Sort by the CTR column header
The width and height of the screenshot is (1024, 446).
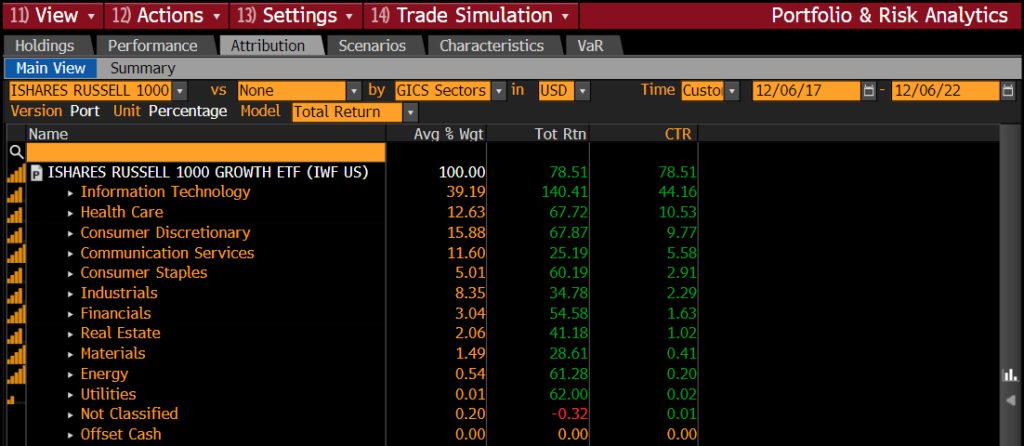click(x=644, y=134)
